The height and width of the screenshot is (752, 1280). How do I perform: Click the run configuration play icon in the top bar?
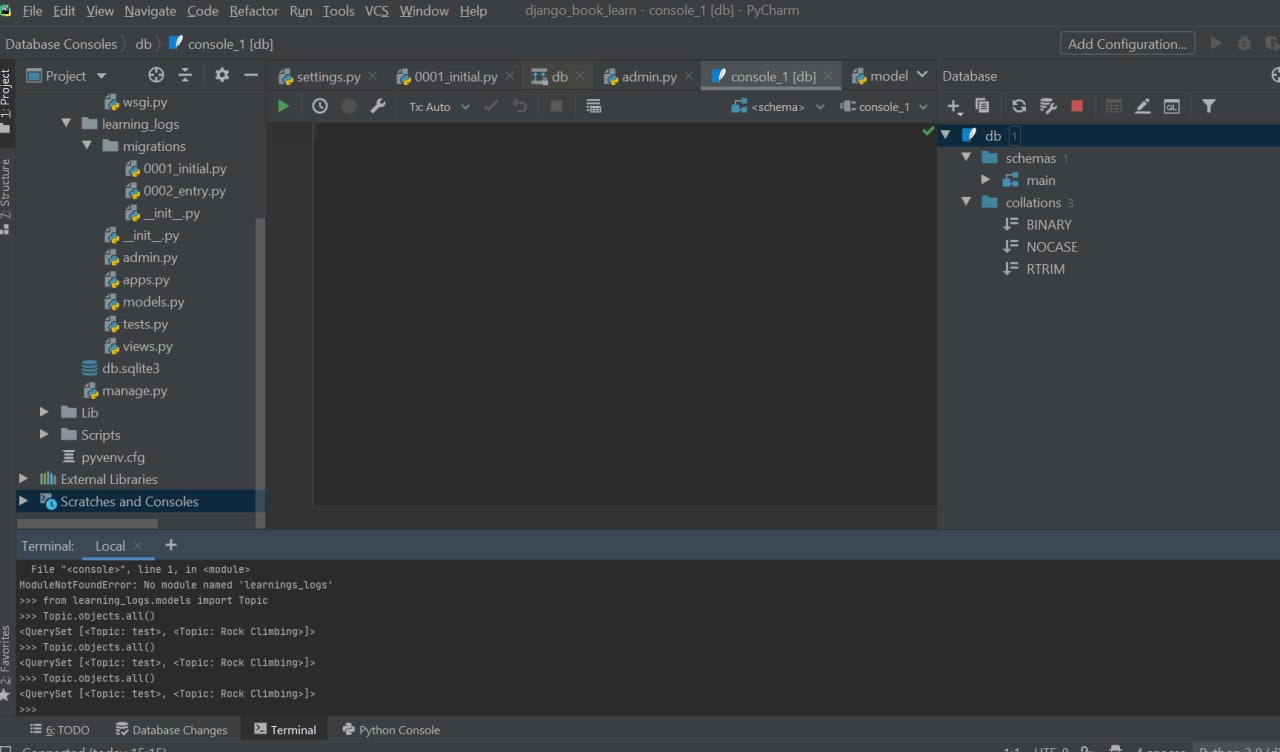click(x=1216, y=43)
